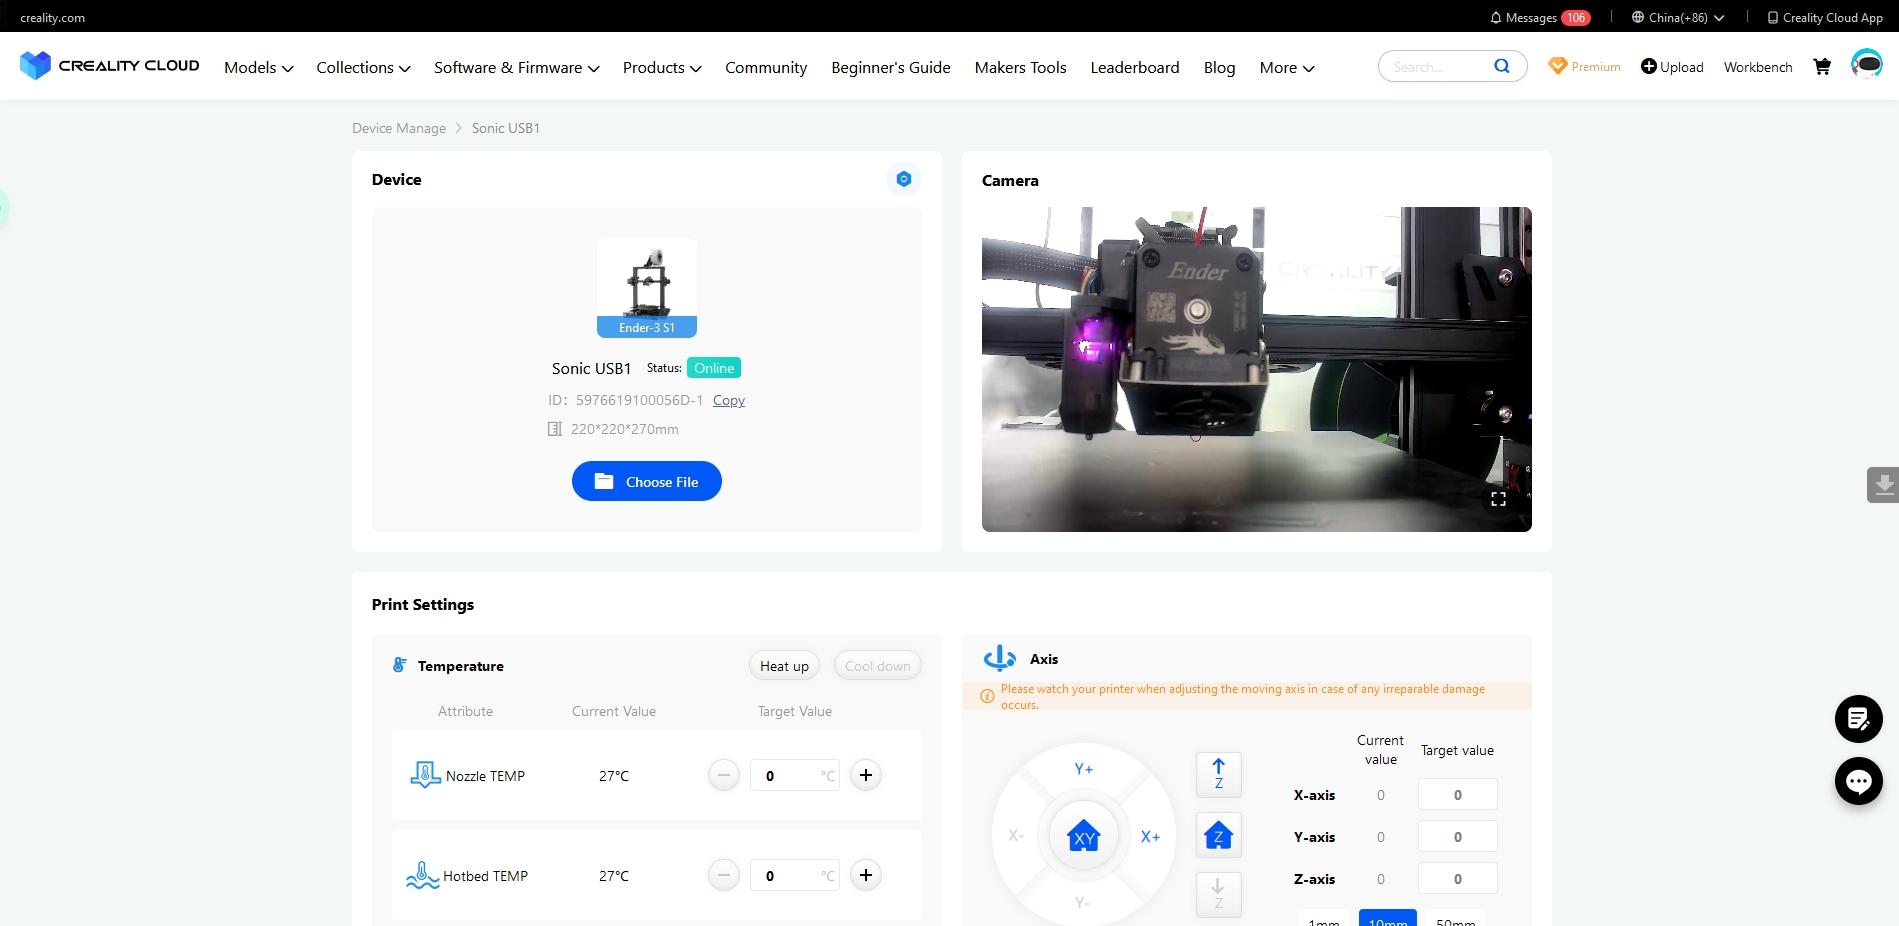
Task: Open the shopping cart
Action: pyautogui.click(x=1822, y=67)
